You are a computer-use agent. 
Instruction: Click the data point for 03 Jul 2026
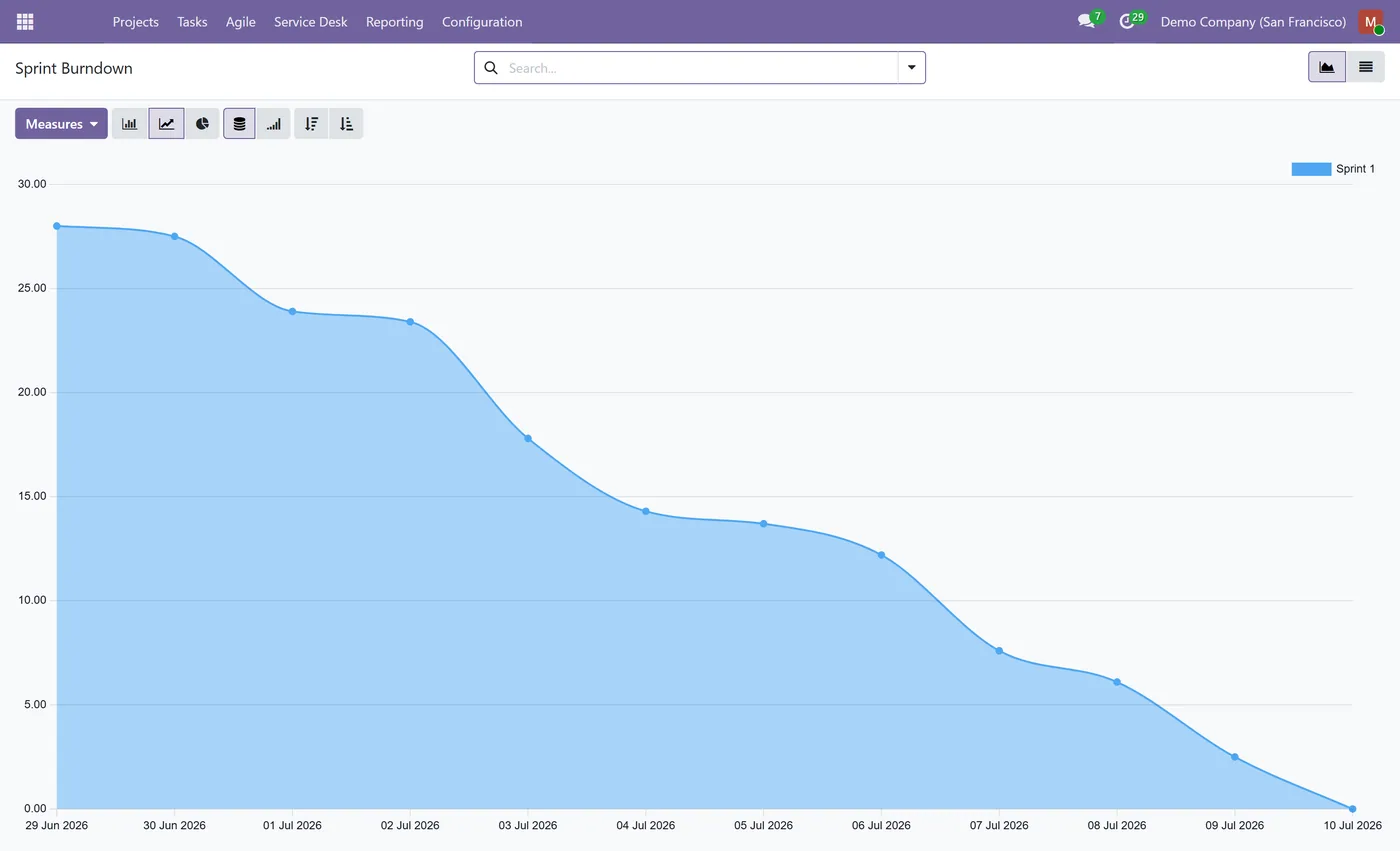tap(528, 438)
